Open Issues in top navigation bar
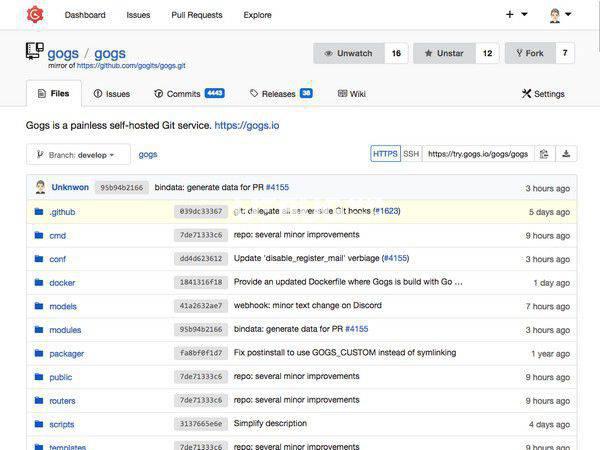 [138, 15]
